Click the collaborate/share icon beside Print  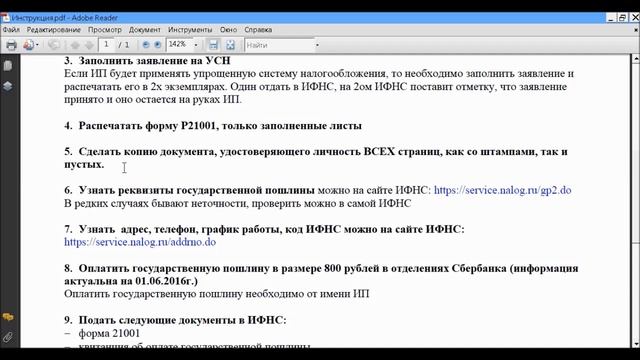(28, 45)
